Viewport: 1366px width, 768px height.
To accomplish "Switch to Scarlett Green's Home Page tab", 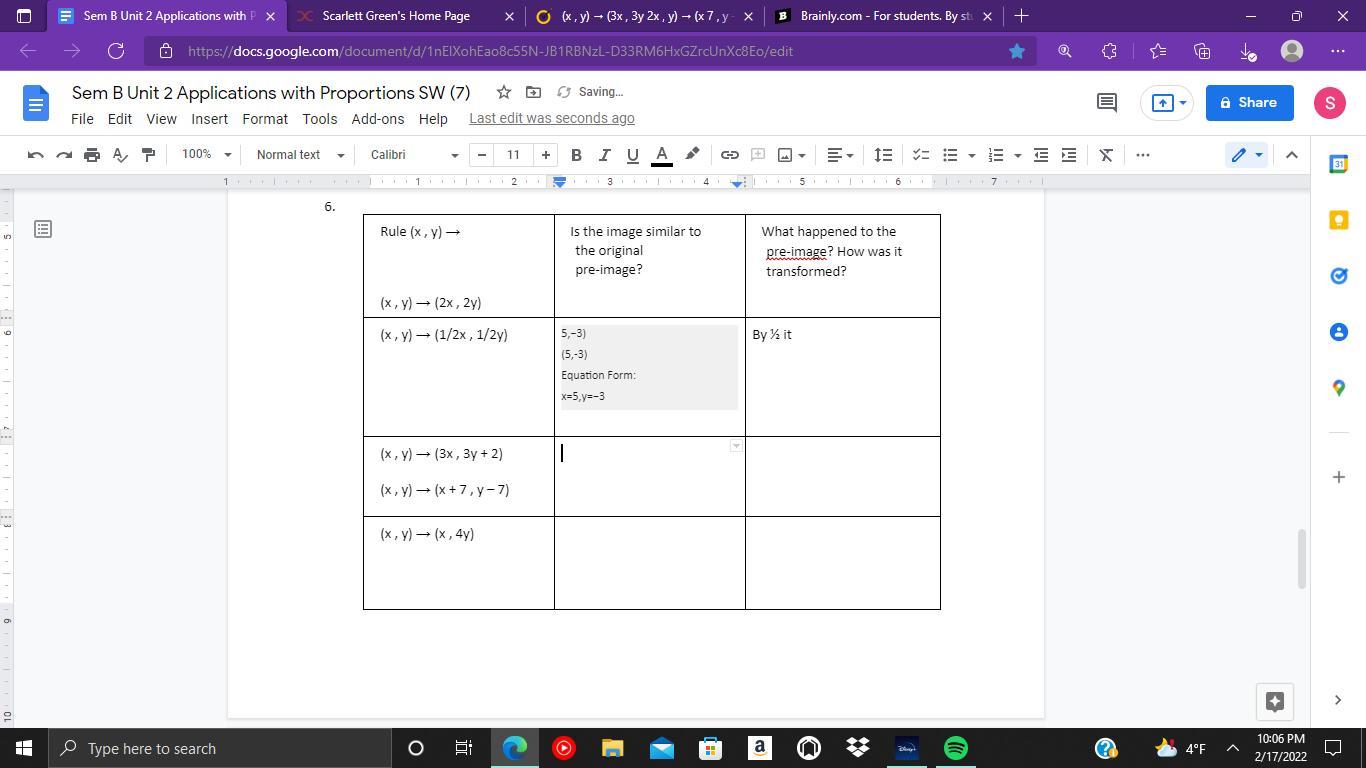I will pyautogui.click(x=396, y=16).
